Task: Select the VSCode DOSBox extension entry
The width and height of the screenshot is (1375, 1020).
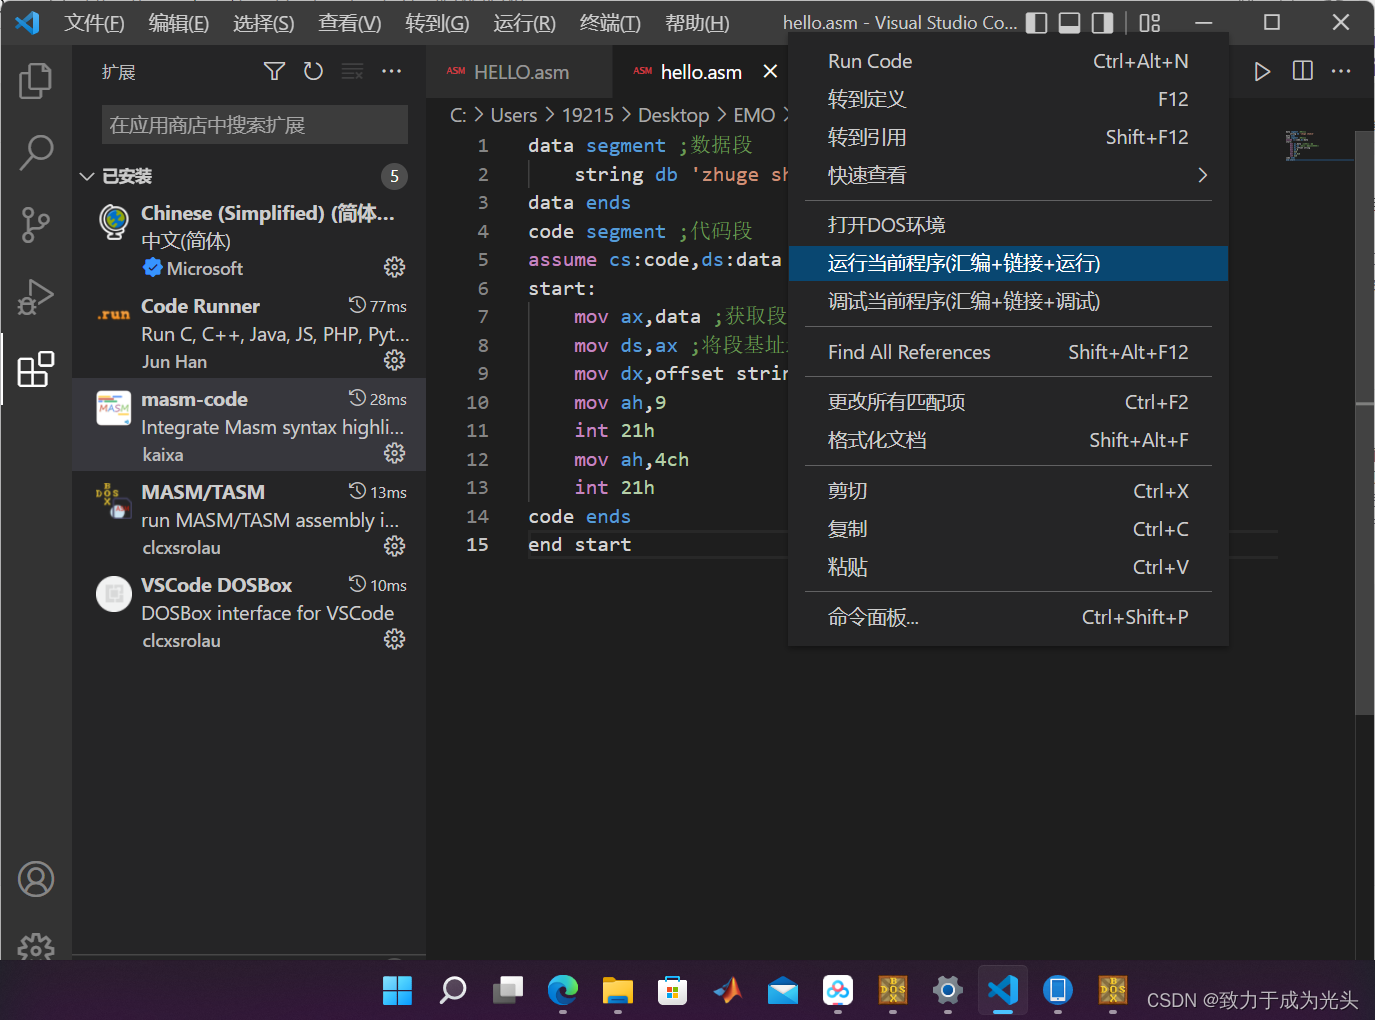Action: 249,611
